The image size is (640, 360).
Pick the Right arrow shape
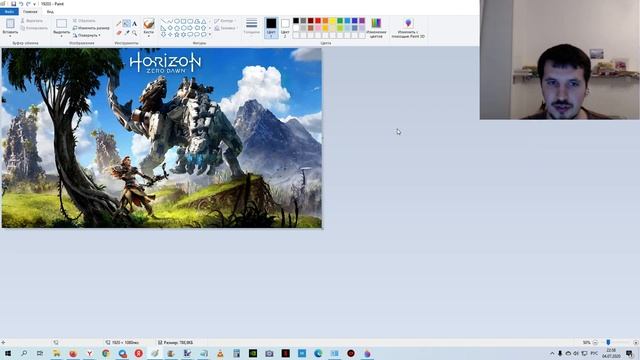[190, 28]
